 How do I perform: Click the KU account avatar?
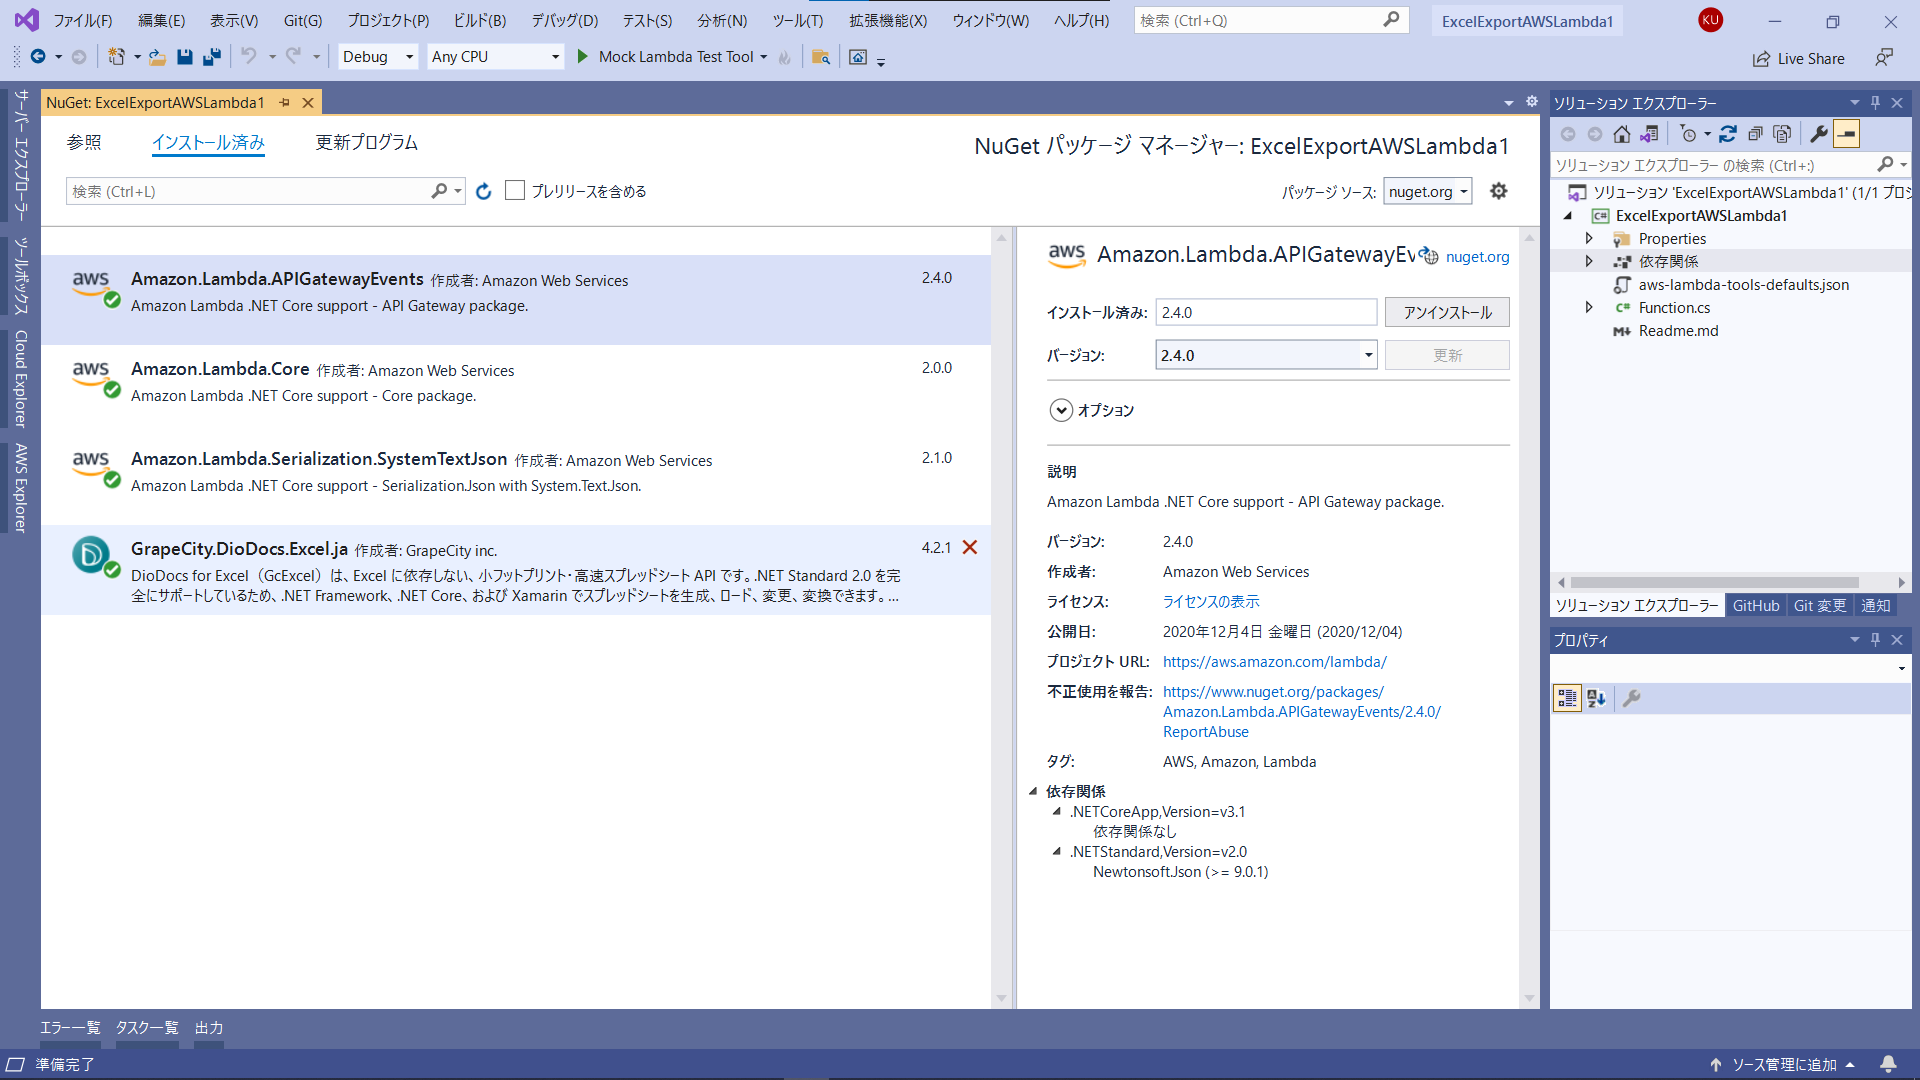(1710, 20)
